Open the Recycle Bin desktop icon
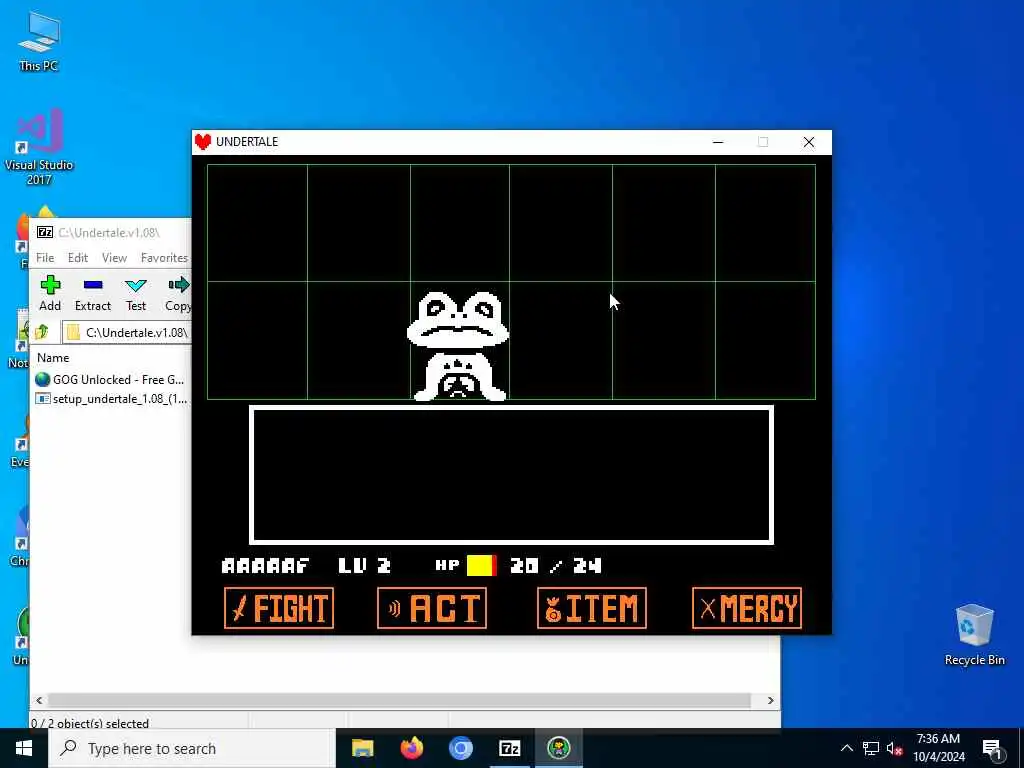This screenshot has height=768, width=1024. click(974, 635)
